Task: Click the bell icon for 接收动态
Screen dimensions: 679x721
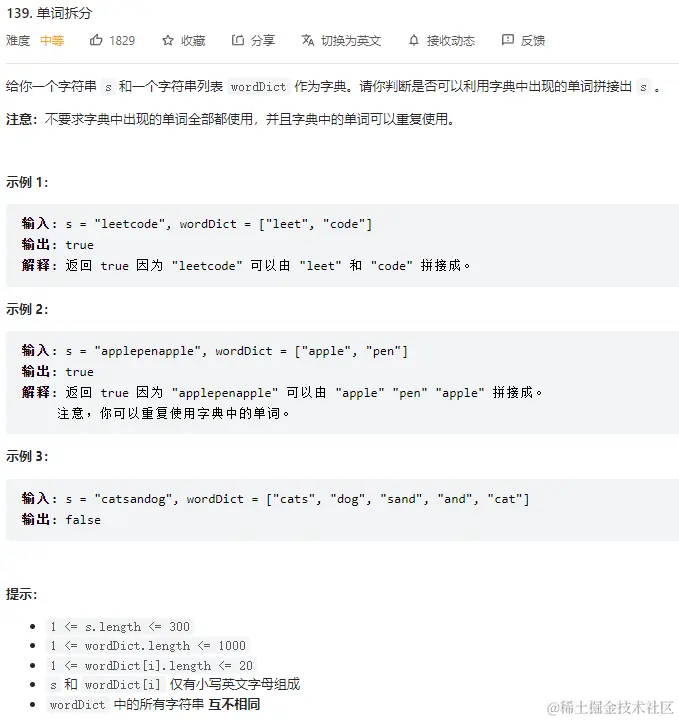Action: 414,40
